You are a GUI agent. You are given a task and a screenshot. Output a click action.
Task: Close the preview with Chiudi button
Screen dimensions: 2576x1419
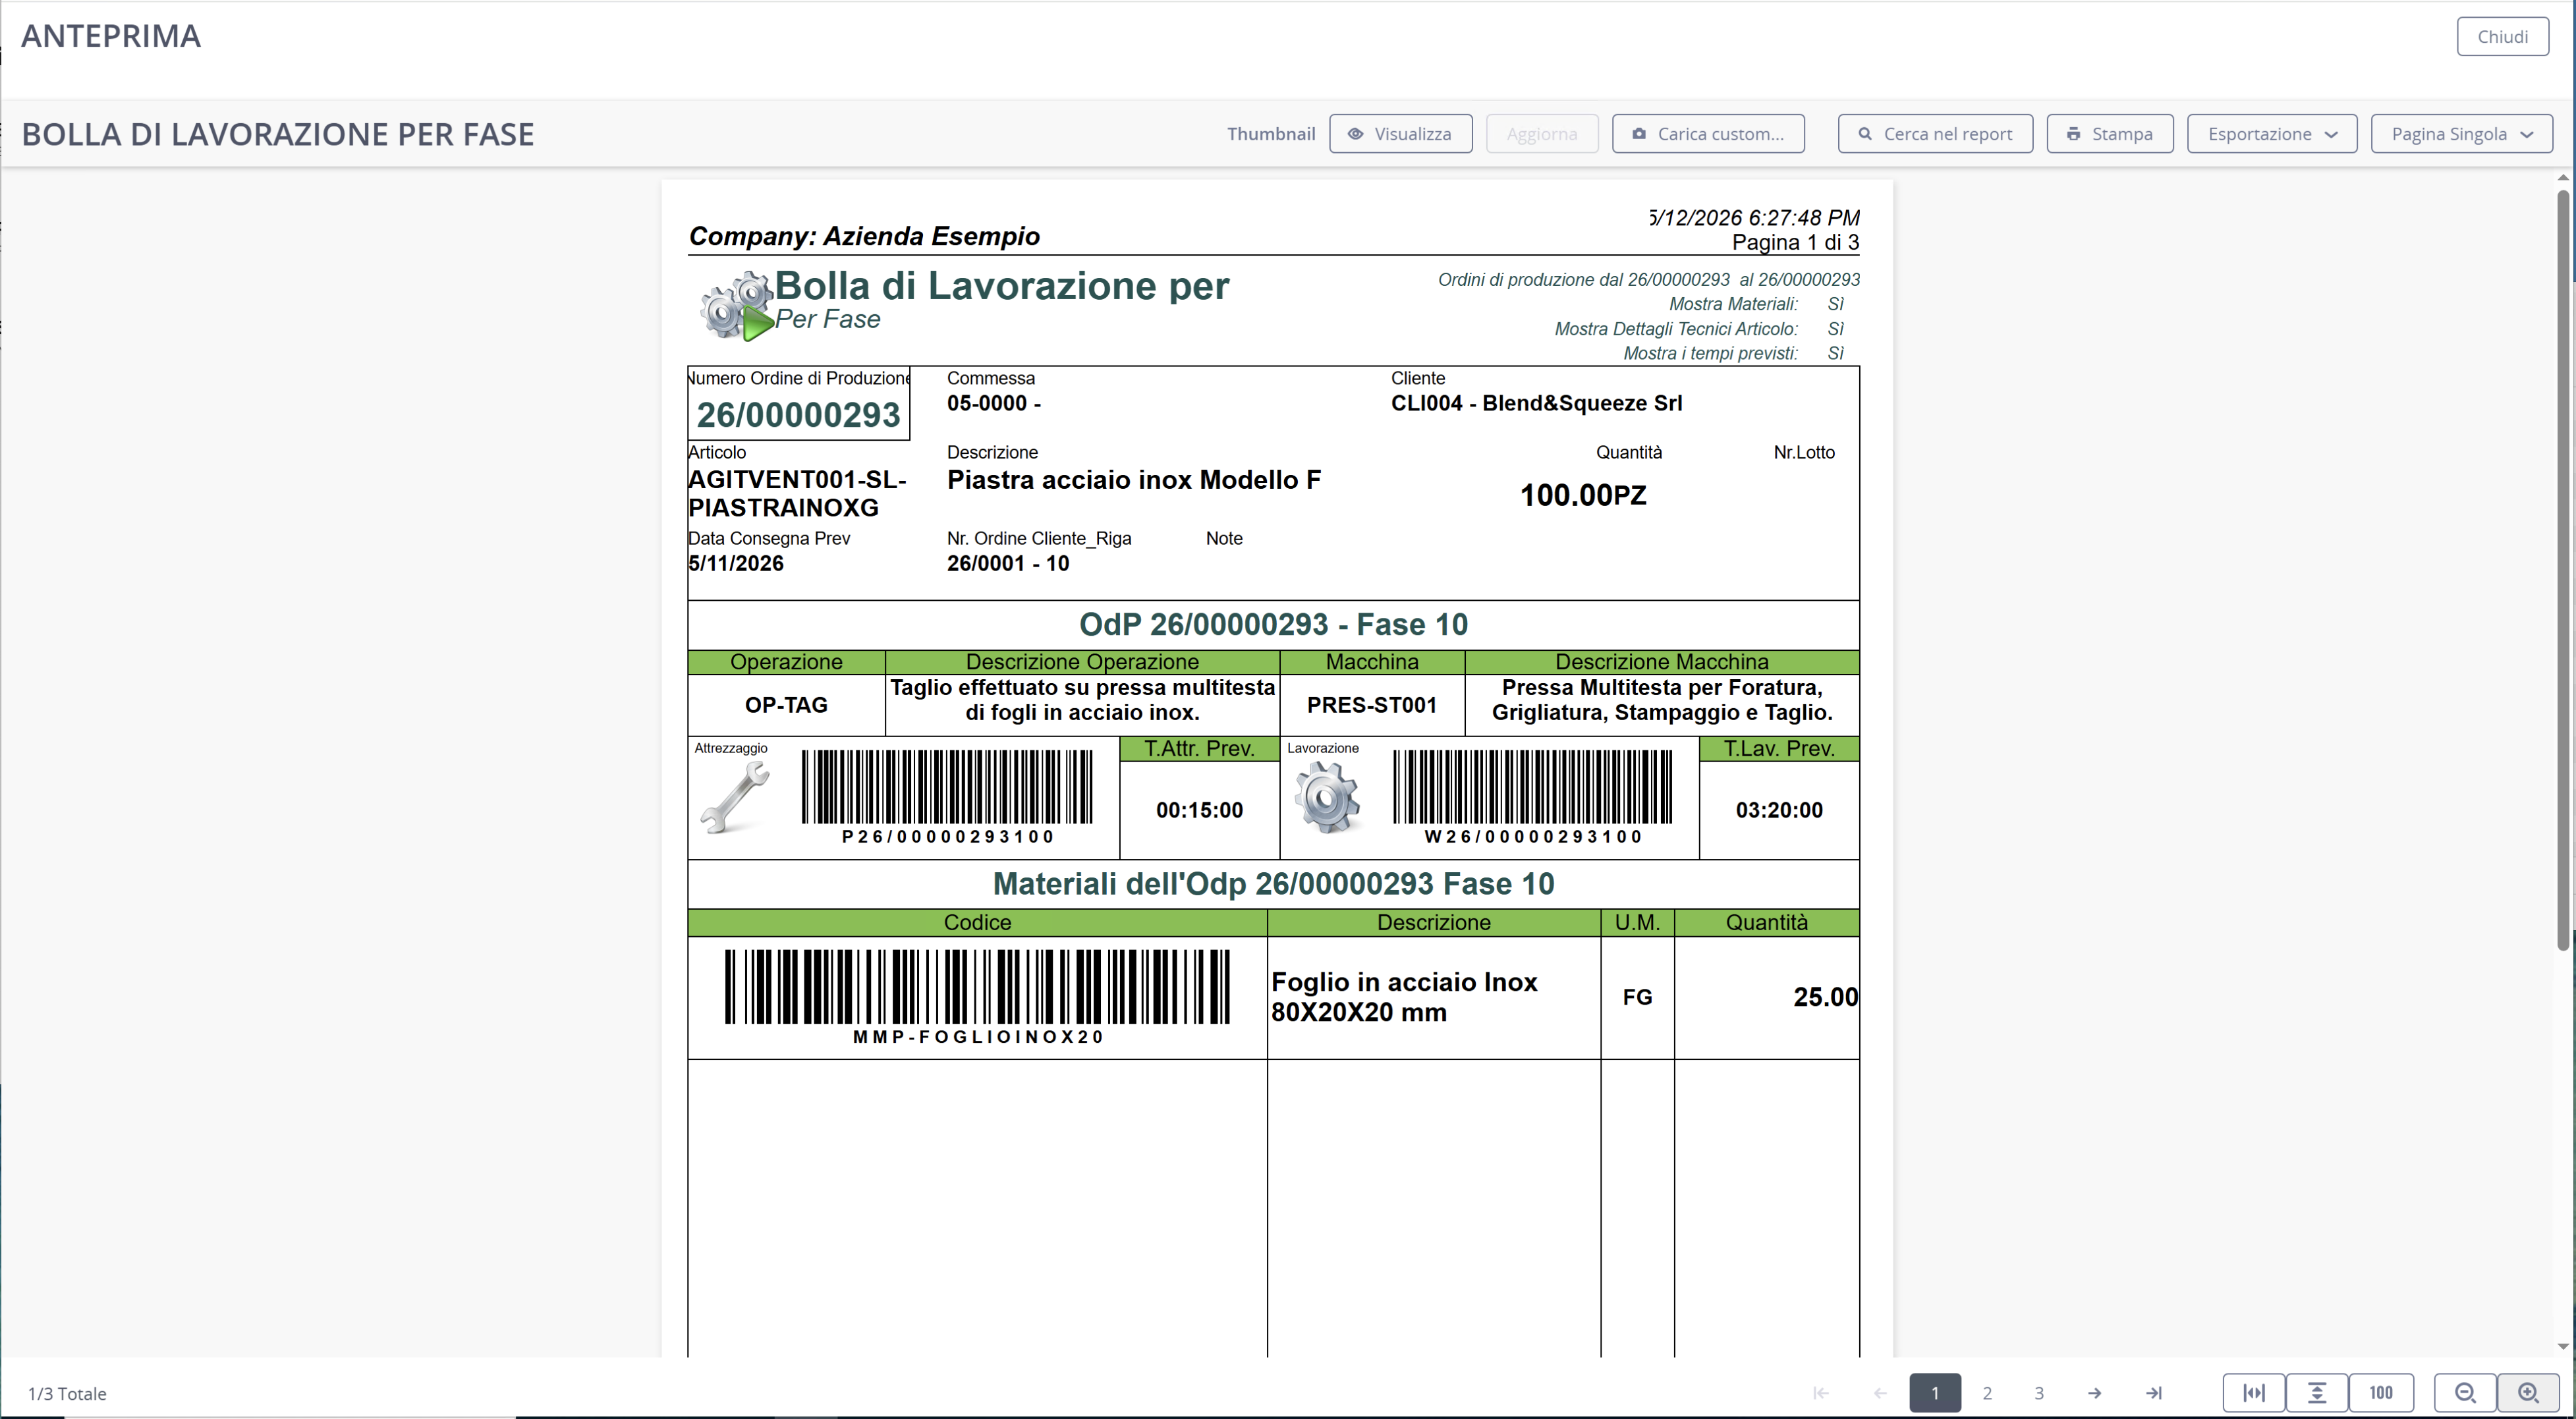[2502, 37]
